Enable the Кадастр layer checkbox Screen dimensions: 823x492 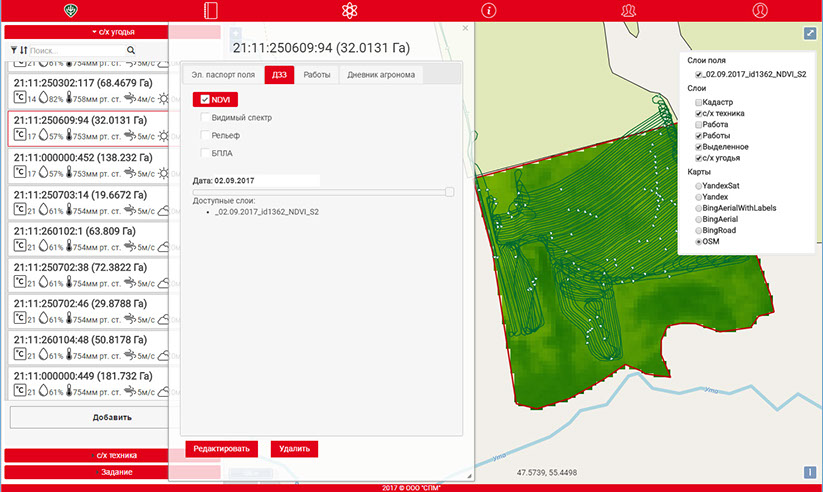[x=698, y=103]
